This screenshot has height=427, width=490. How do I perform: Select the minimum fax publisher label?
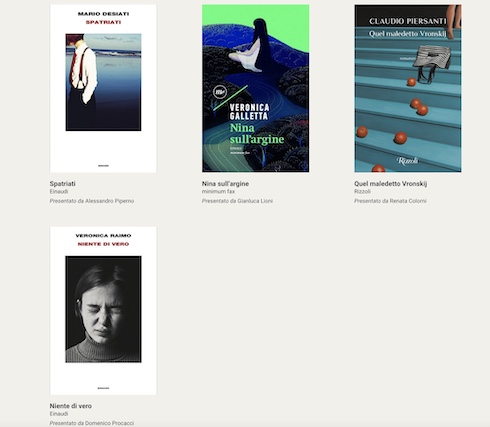(218, 192)
